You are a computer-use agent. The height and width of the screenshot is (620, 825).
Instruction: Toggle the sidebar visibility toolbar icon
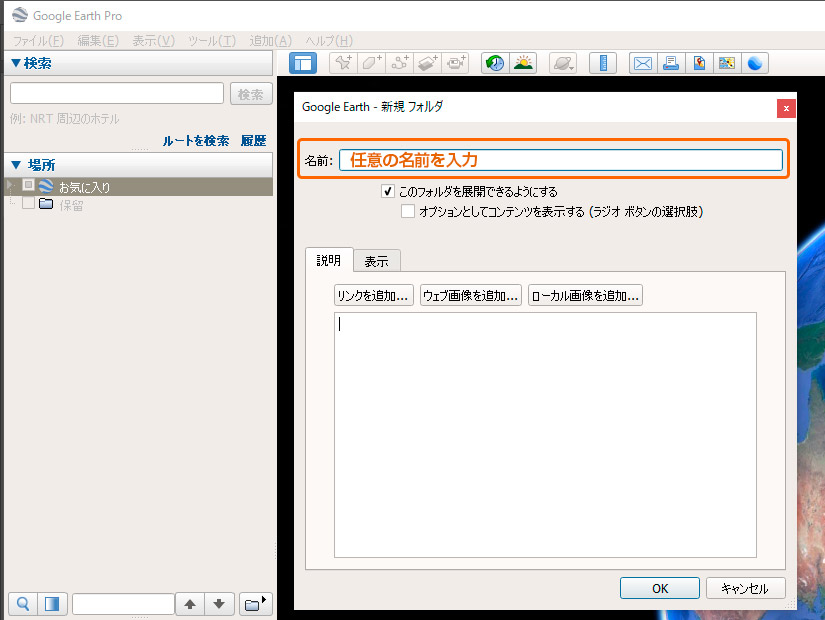pyautogui.click(x=303, y=63)
